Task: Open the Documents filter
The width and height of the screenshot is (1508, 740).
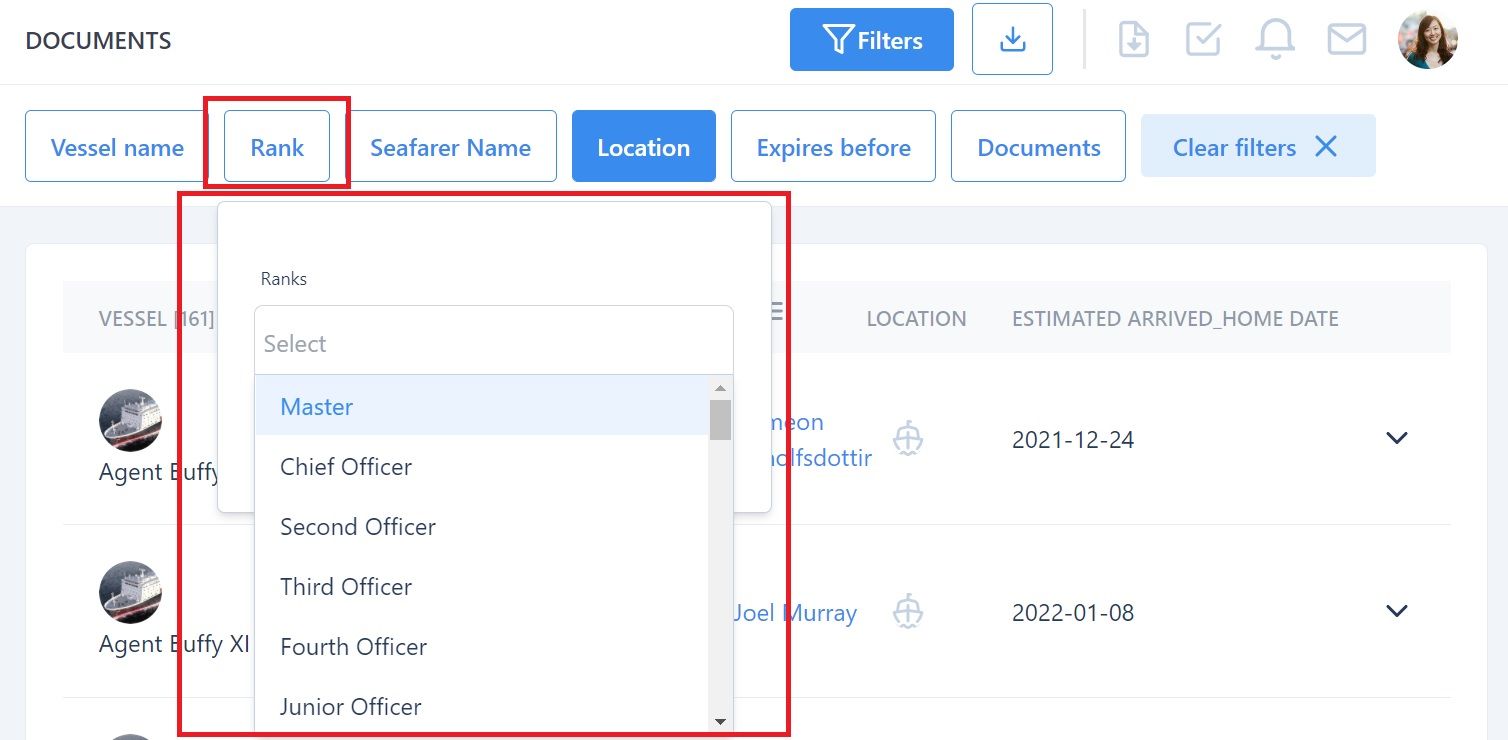Action: coord(1038,147)
